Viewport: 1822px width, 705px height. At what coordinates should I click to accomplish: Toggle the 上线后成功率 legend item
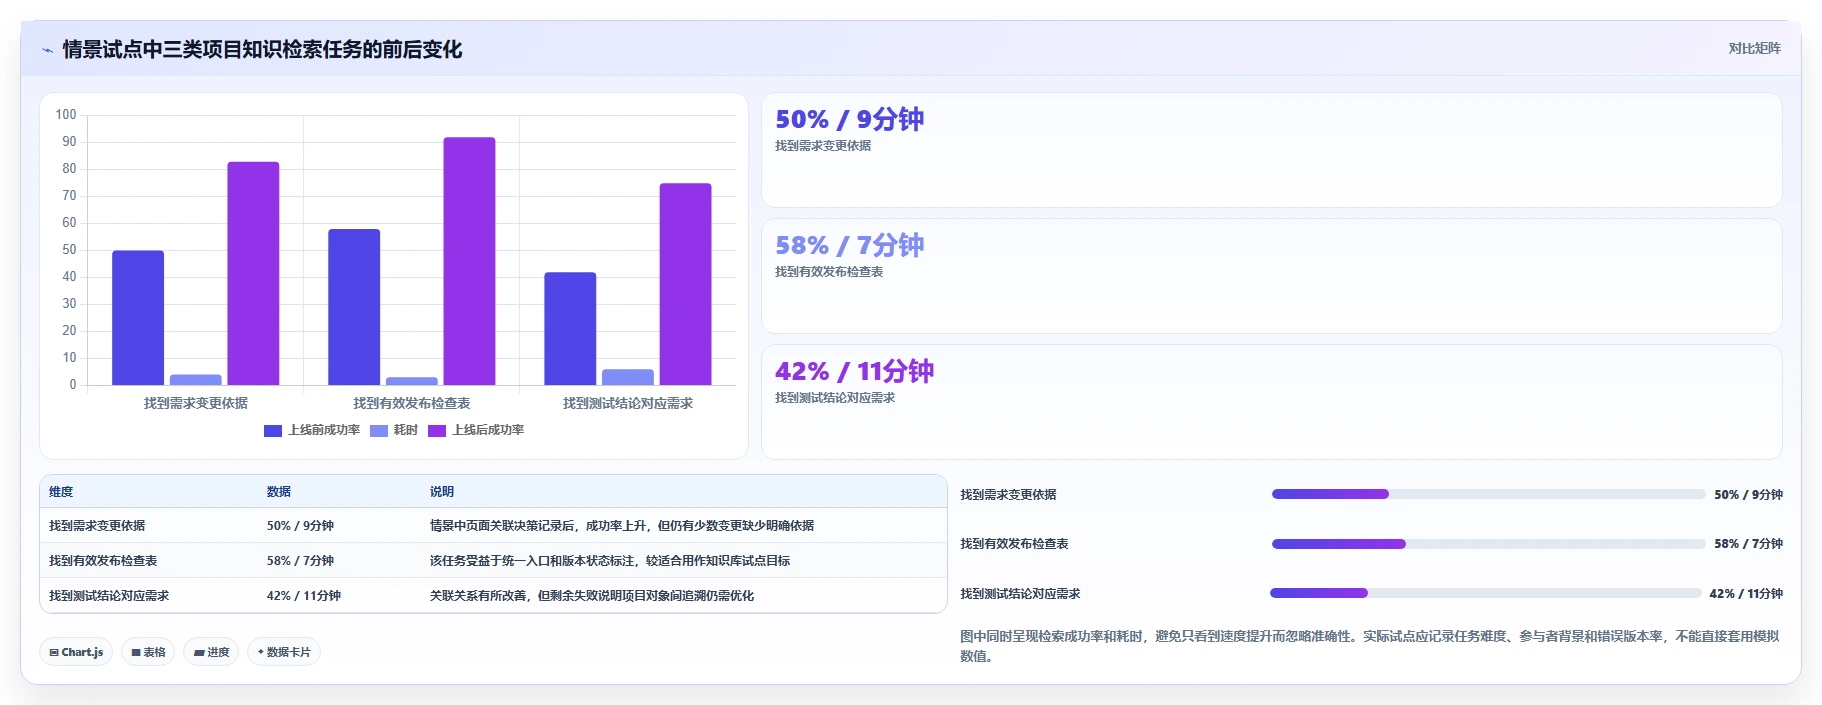tap(476, 430)
